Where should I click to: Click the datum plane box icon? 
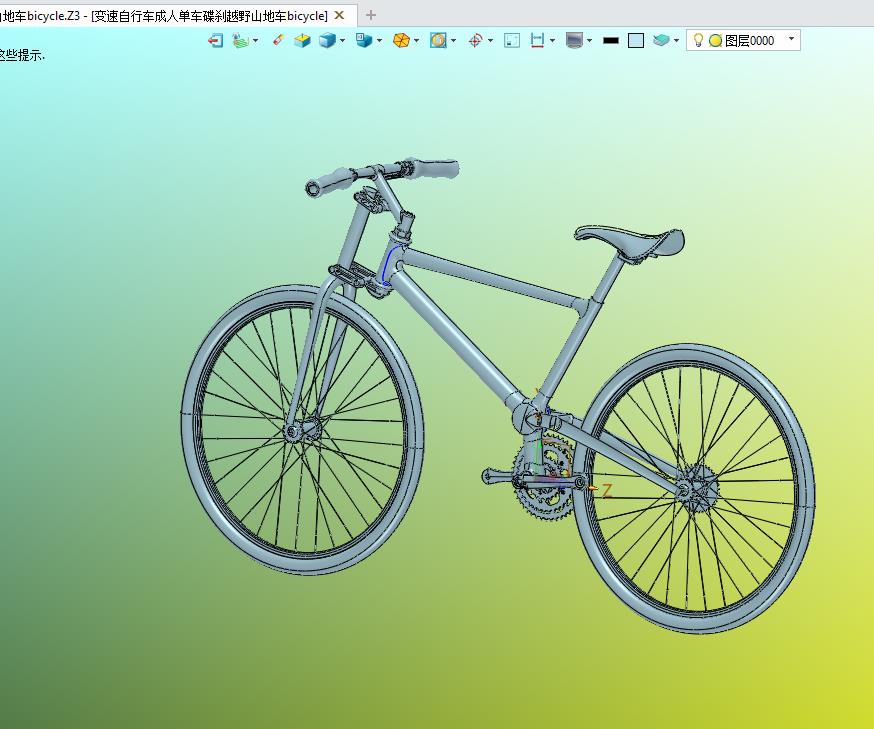(302, 40)
